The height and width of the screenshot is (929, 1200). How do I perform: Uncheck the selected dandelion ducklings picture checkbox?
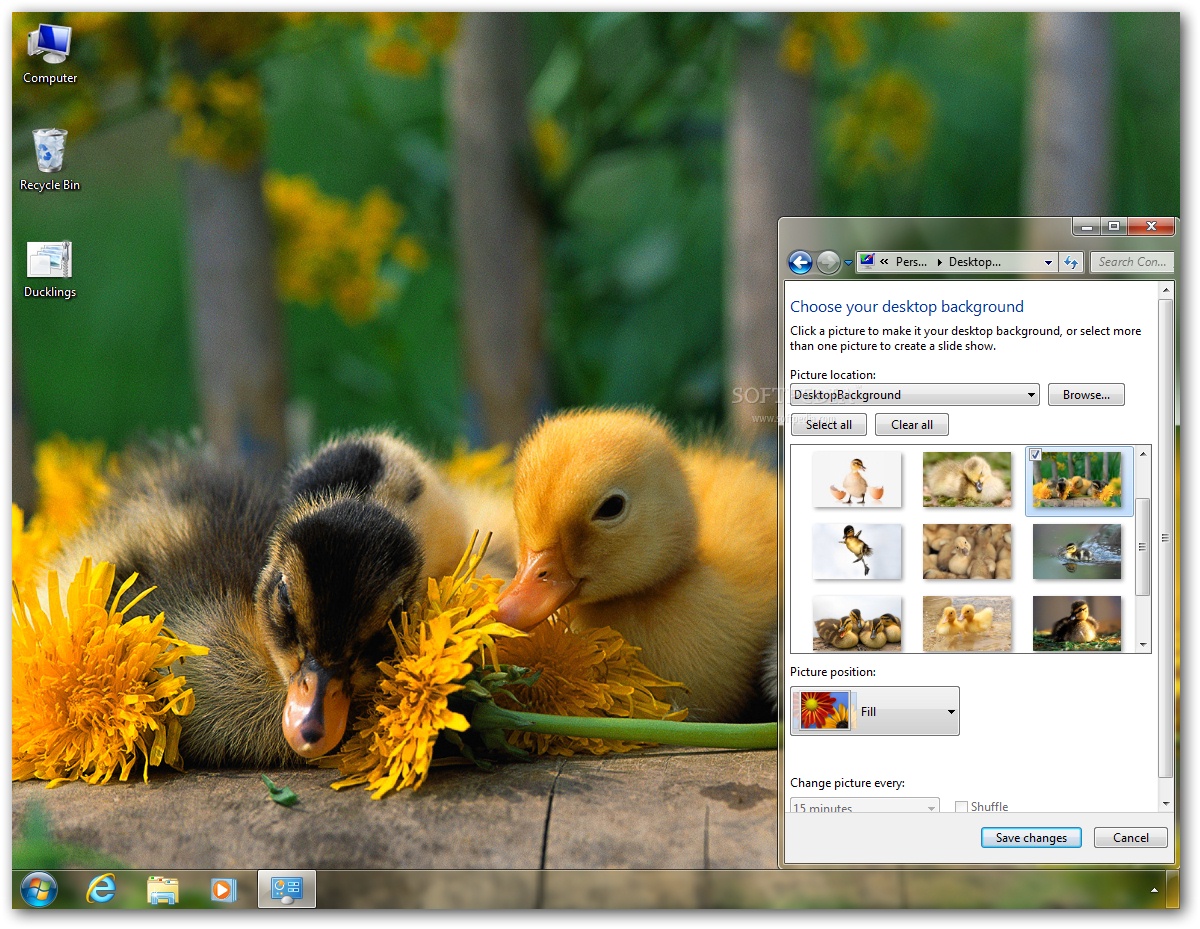point(1036,455)
